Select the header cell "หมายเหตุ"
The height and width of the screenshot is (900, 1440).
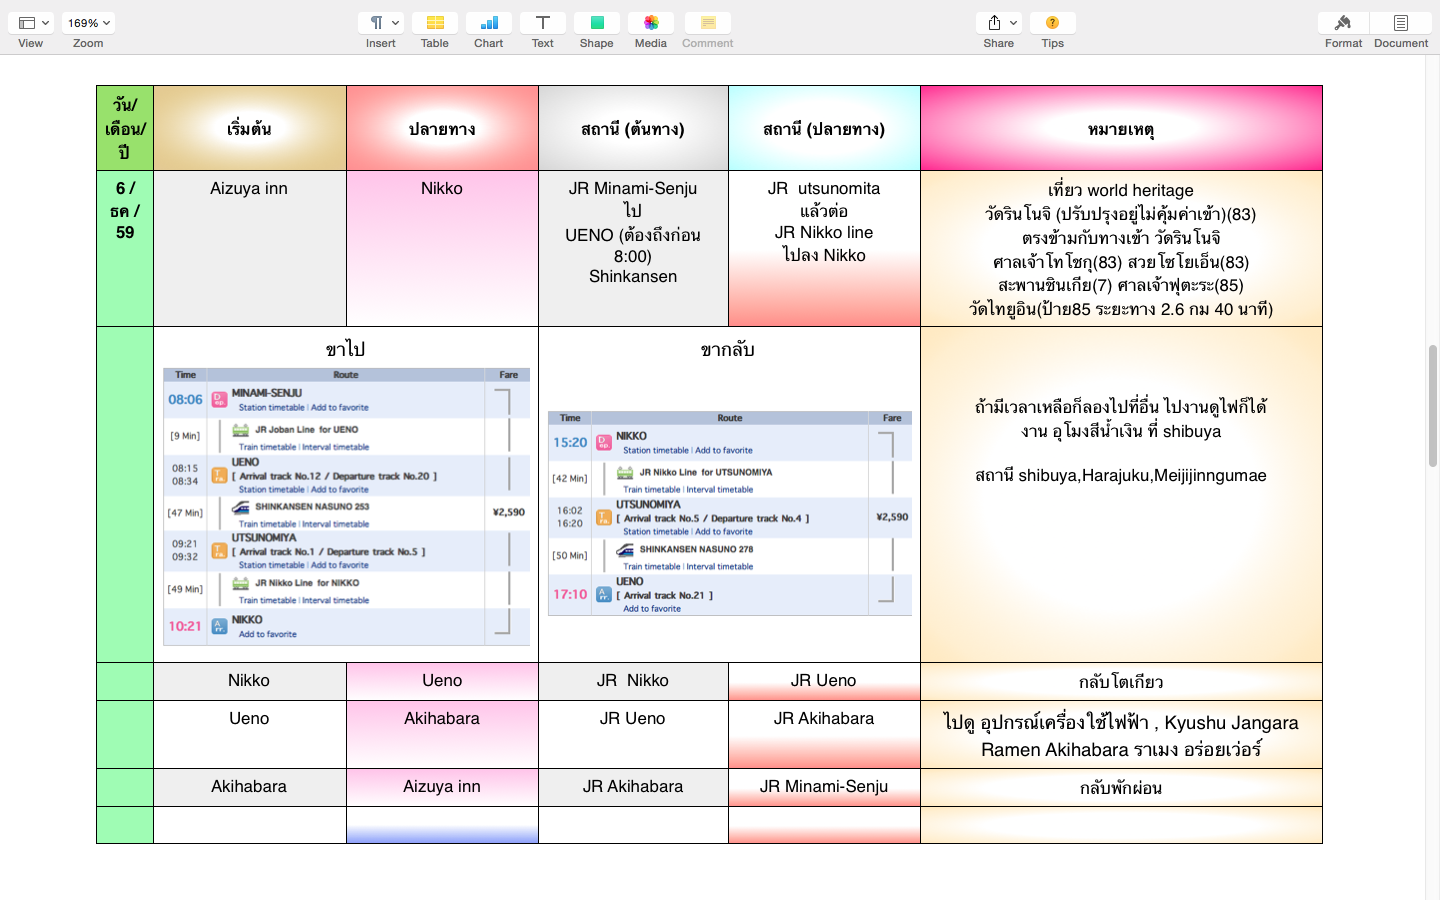click(1121, 128)
